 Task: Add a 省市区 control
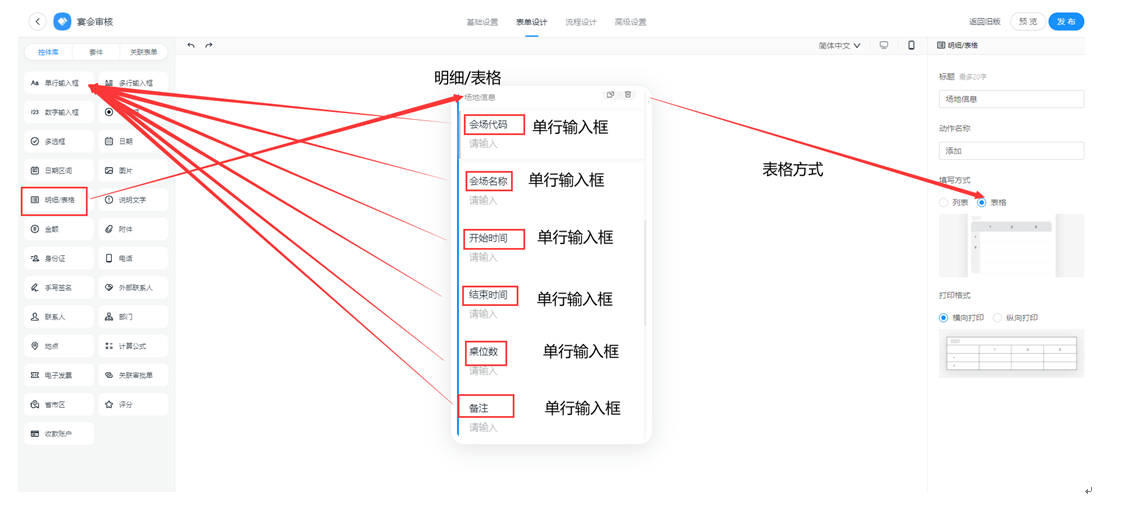coord(59,404)
